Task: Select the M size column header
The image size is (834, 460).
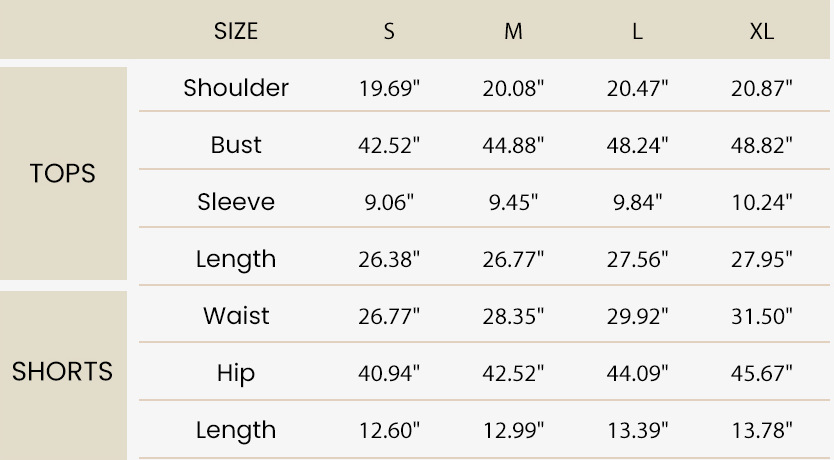Action: [513, 31]
